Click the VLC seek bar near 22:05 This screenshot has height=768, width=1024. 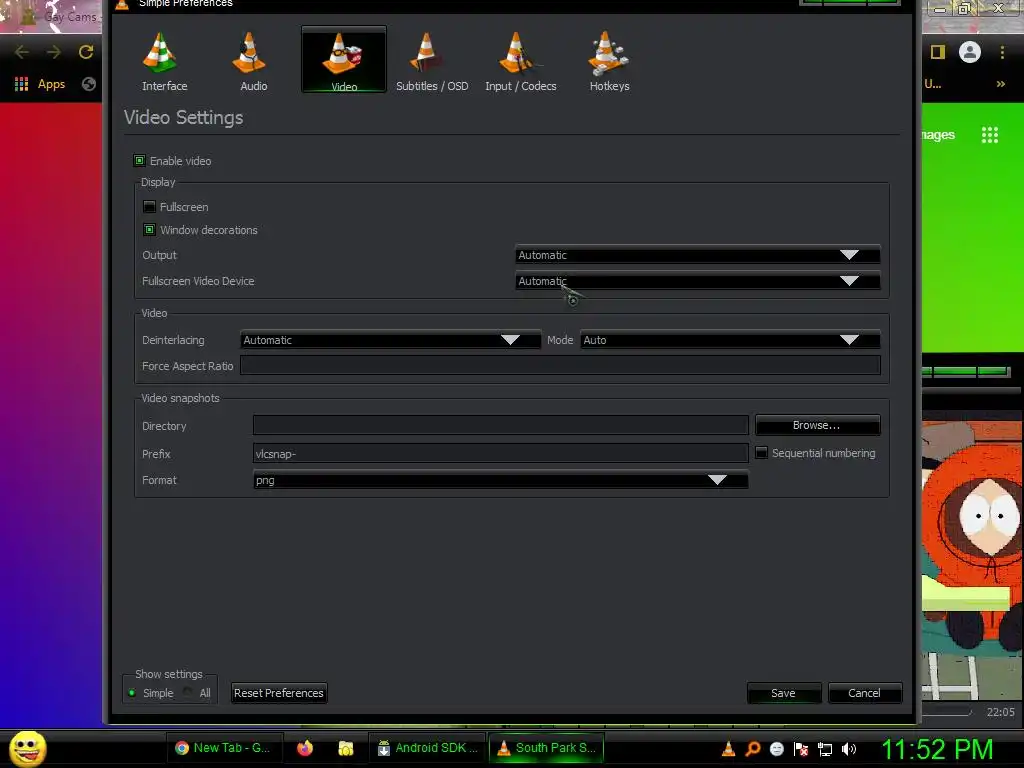coord(946,712)
